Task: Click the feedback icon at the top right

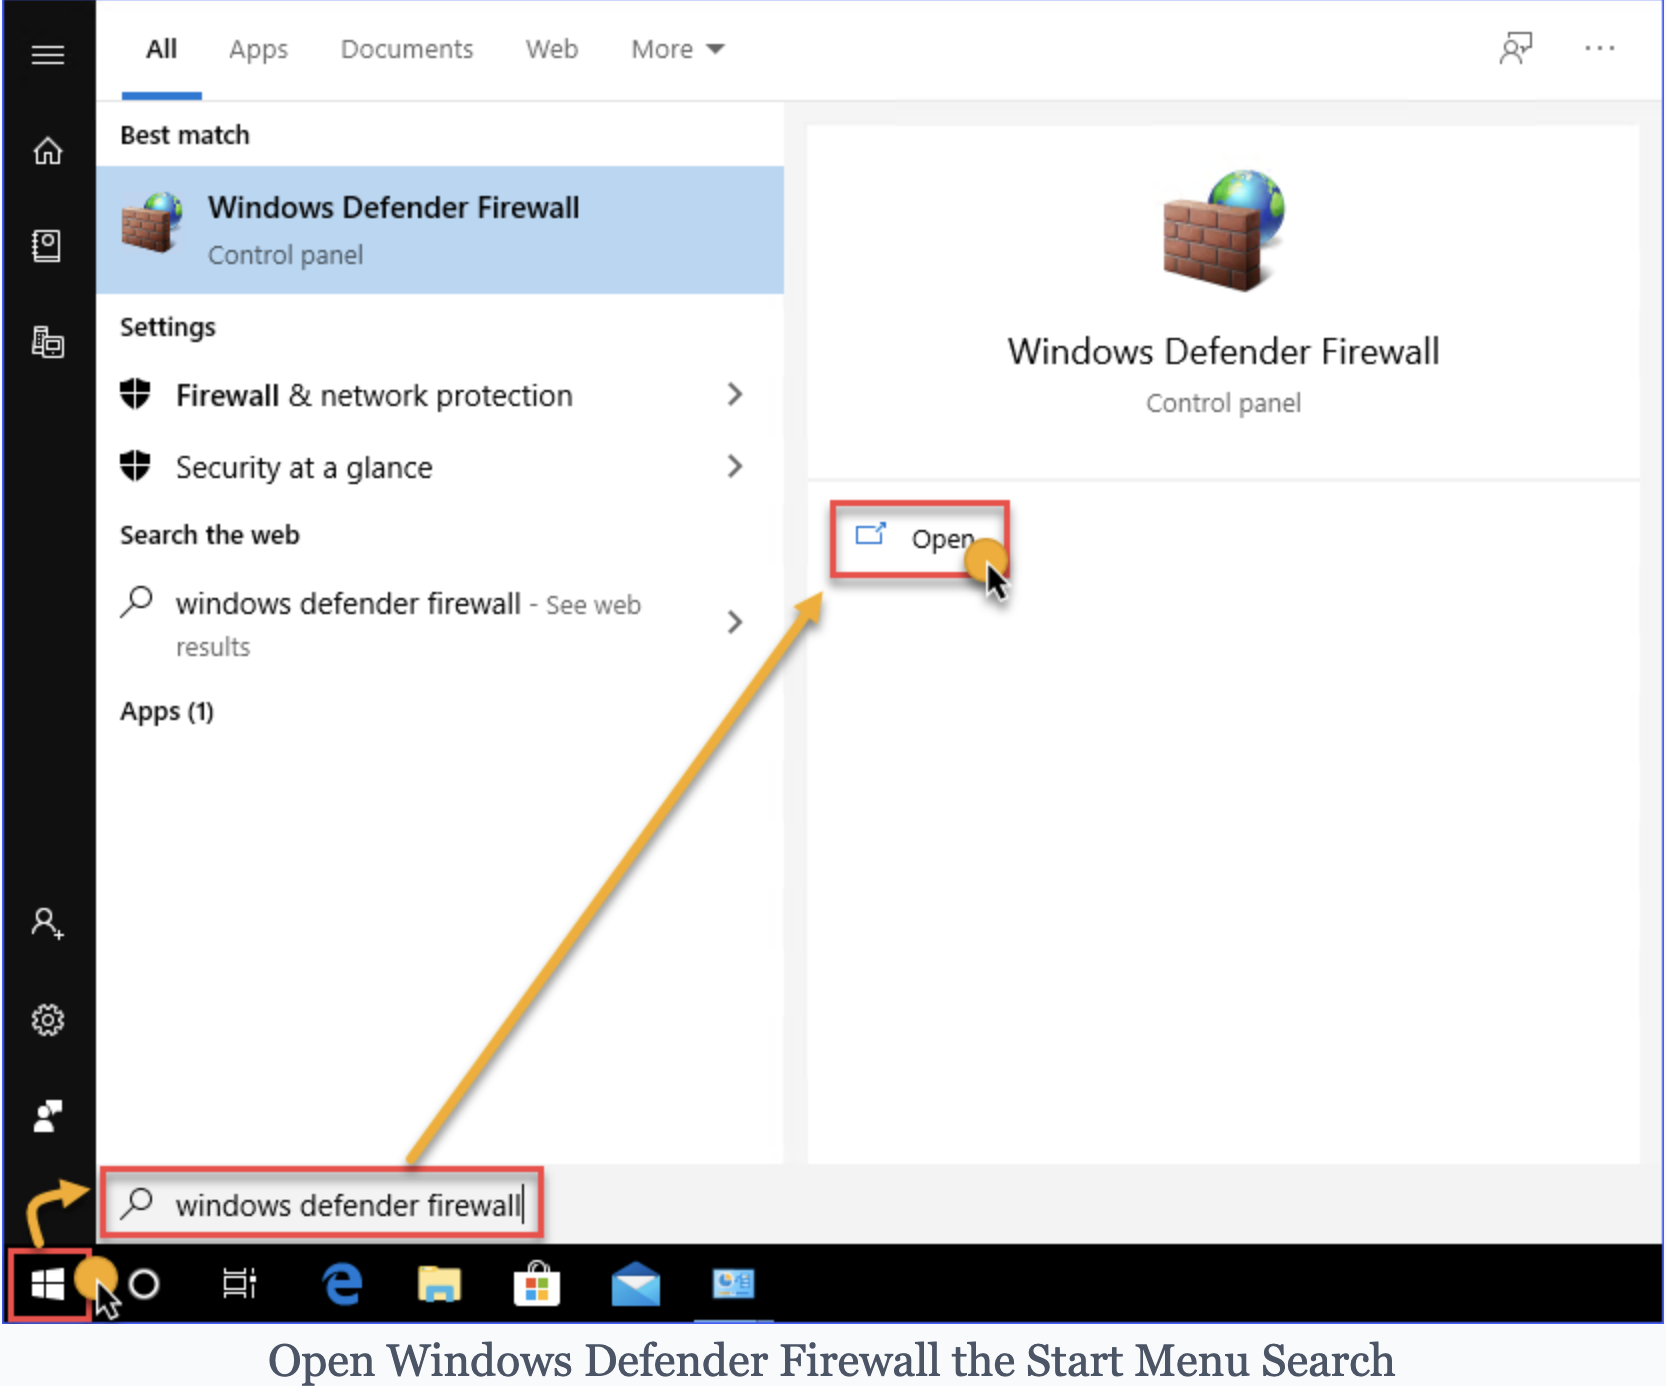Action: pyautogui.click(x=1516, y=48)
